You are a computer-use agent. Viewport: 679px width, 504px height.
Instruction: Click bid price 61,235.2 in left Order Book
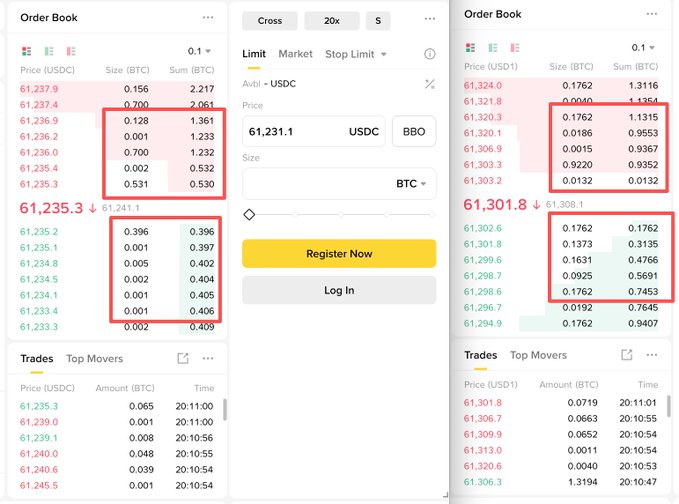pyautogui.click(x=39, y=232)
